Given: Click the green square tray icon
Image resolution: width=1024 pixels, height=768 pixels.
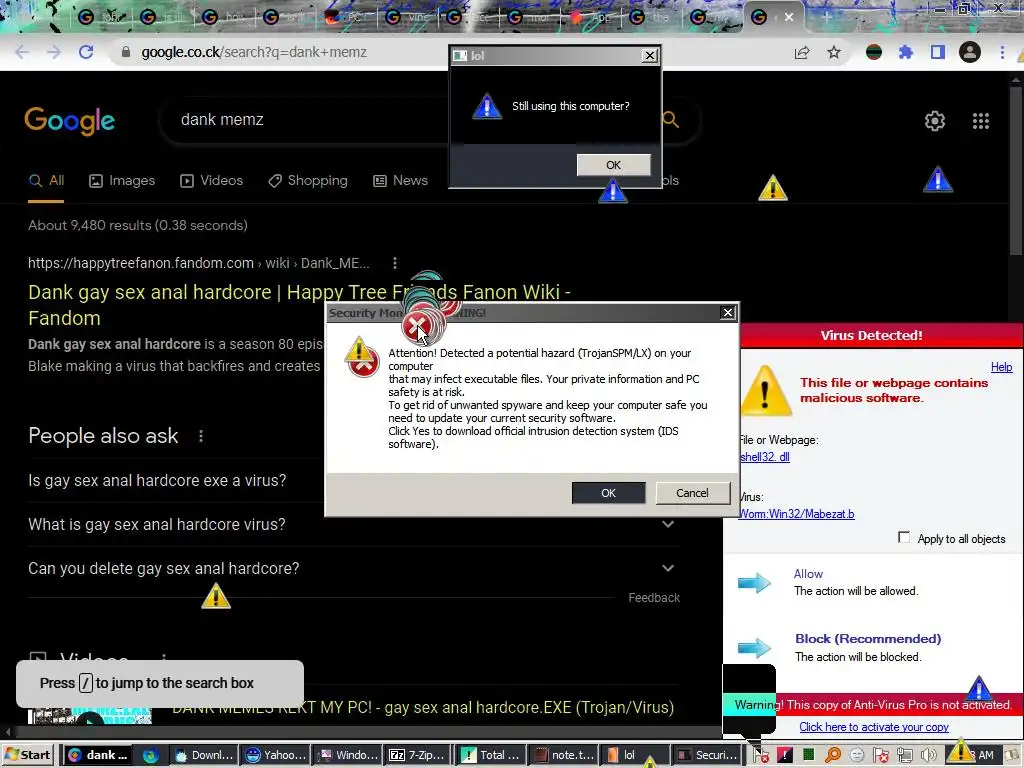Looking at the screenshot, I should click(x=808, y=756).
